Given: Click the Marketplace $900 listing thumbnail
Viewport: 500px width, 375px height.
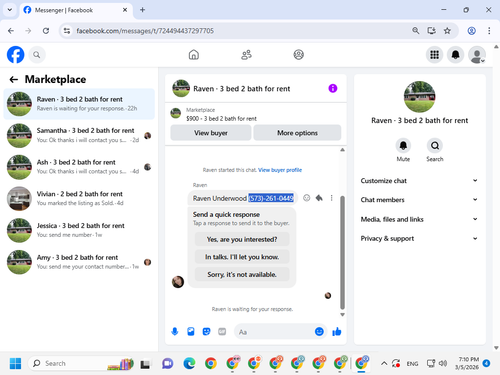Looking at the screenshot, I should coord(176,113).
